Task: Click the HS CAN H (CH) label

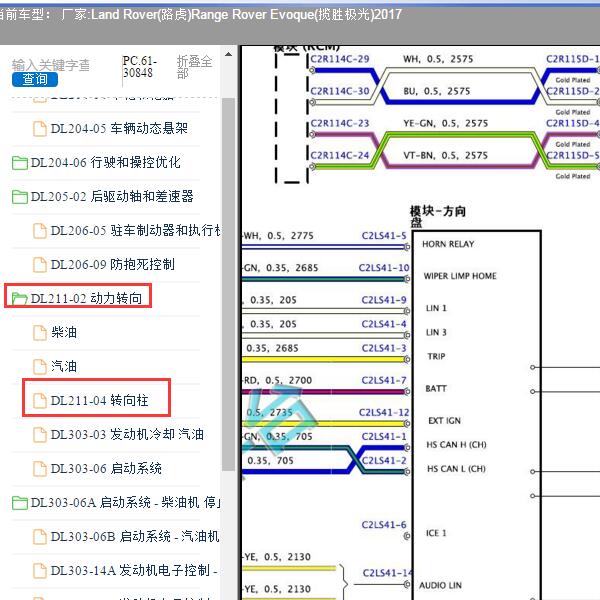Action: click(456, 445)
